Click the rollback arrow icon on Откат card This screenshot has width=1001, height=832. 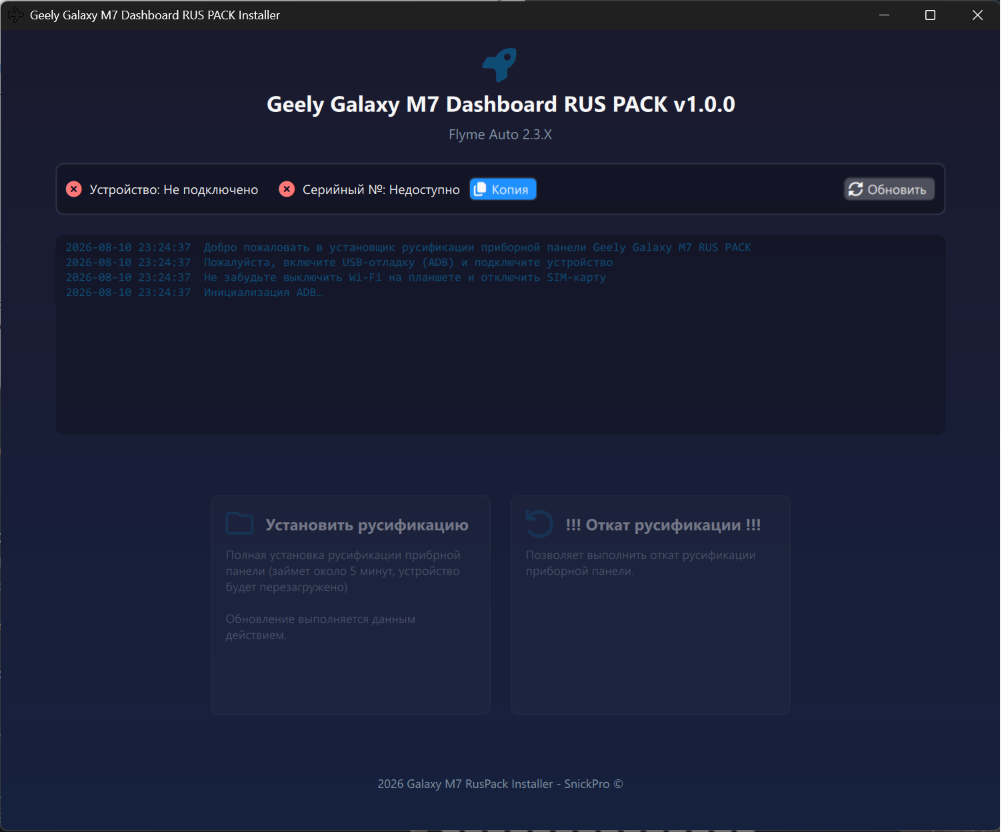click(539, 524)
